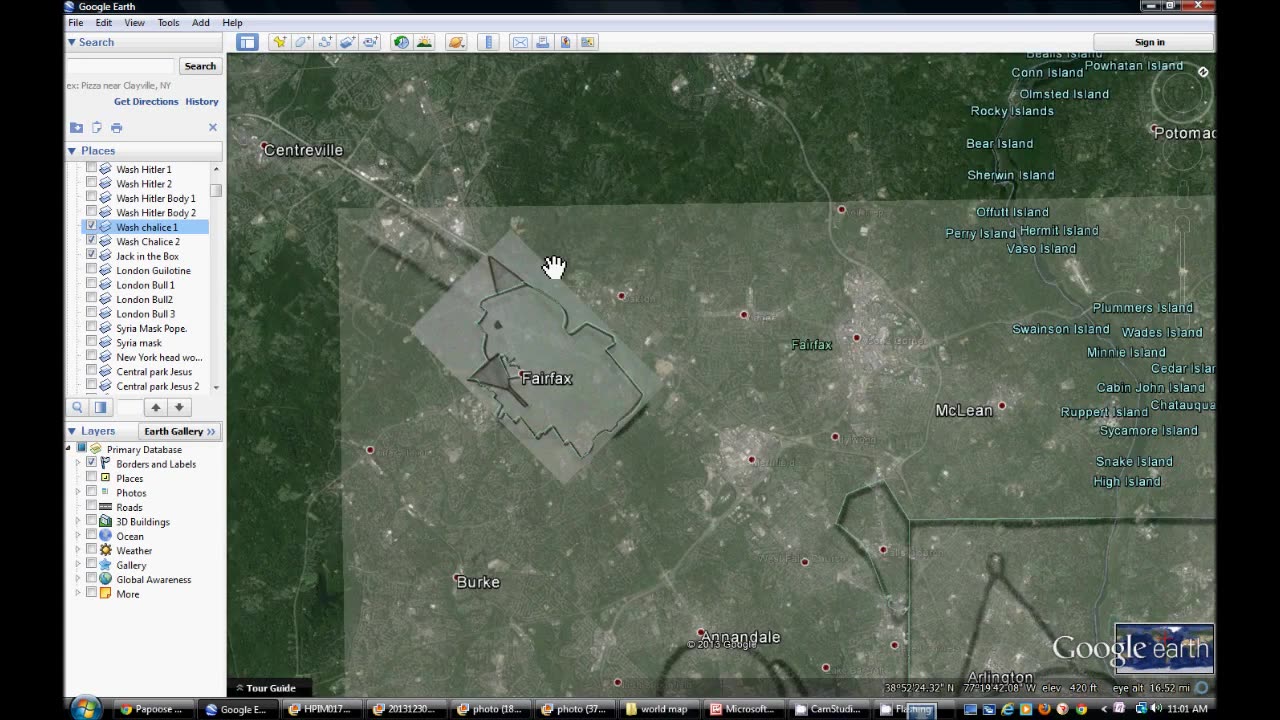Open the Add menu
1280x720 pixels.
pos(201,22)
